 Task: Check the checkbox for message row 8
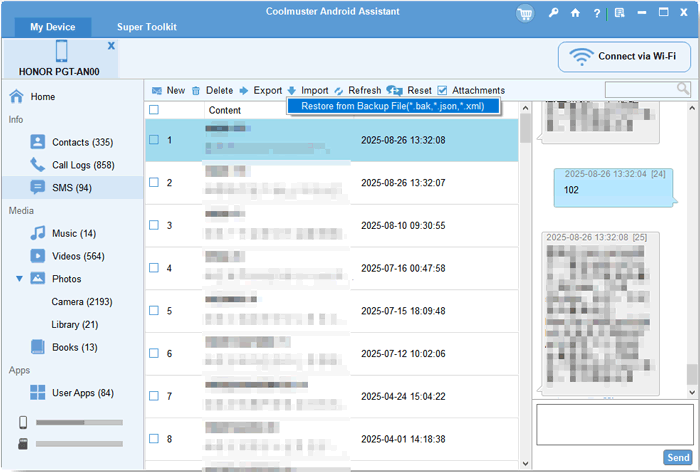(x=154, y=439)
